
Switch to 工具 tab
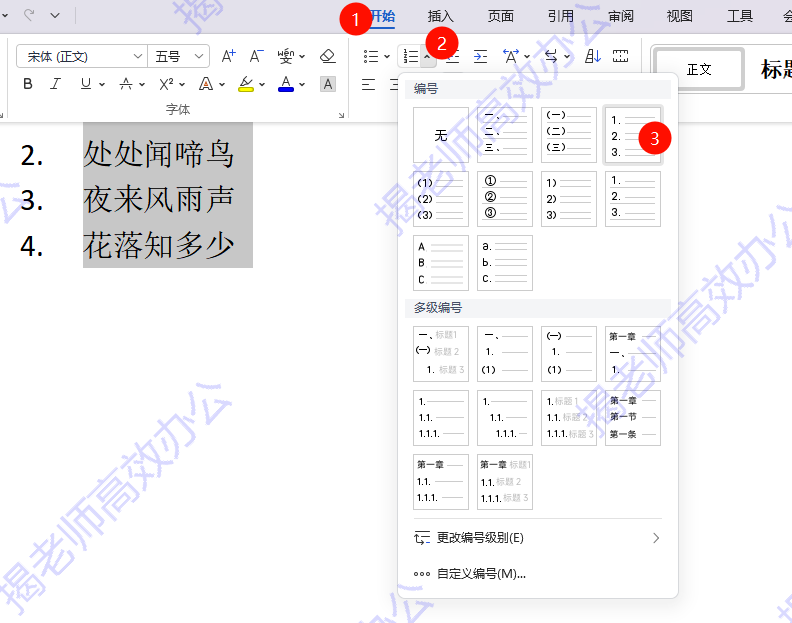[x=740, y=16]
